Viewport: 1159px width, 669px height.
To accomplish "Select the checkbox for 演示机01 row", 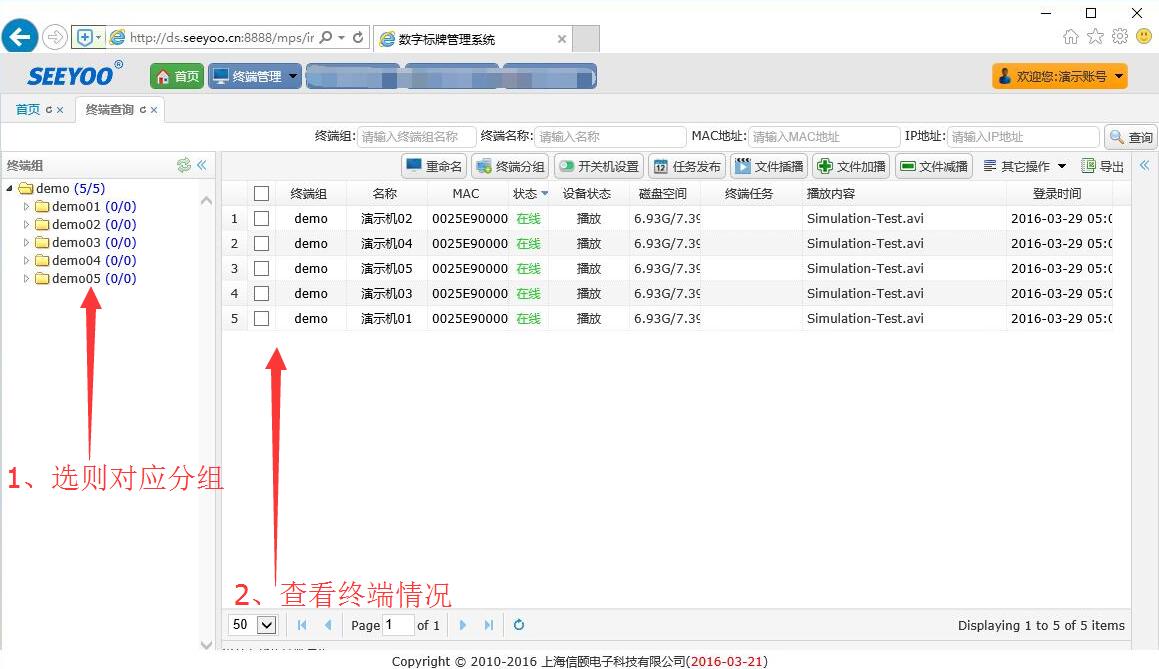I will [x=262, y=318].
